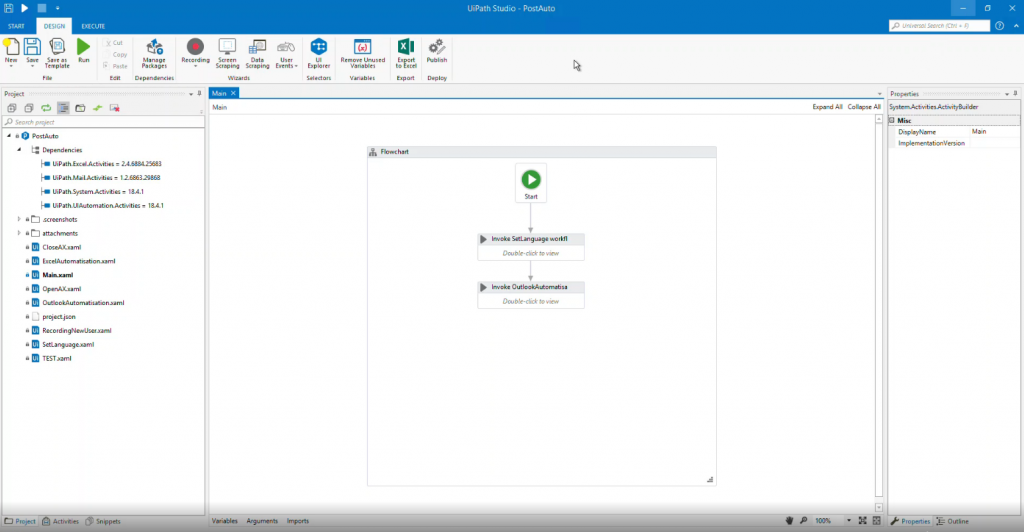
Task: Select the Start node in flowchart
Action: tap(531, 183)
